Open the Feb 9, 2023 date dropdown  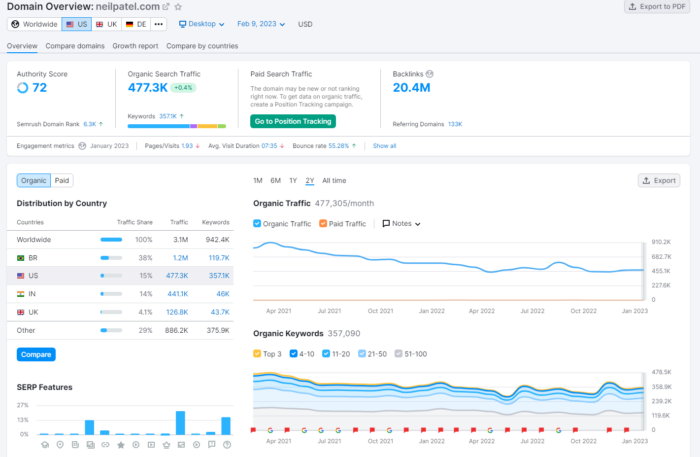click(x=261, y=24)
